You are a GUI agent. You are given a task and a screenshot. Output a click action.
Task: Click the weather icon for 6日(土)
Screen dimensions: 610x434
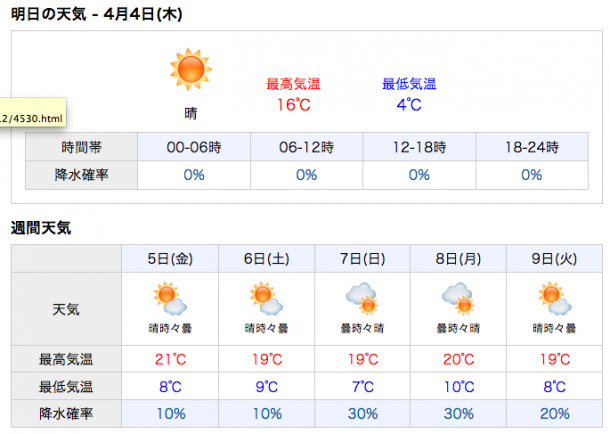tap(266, 298)
